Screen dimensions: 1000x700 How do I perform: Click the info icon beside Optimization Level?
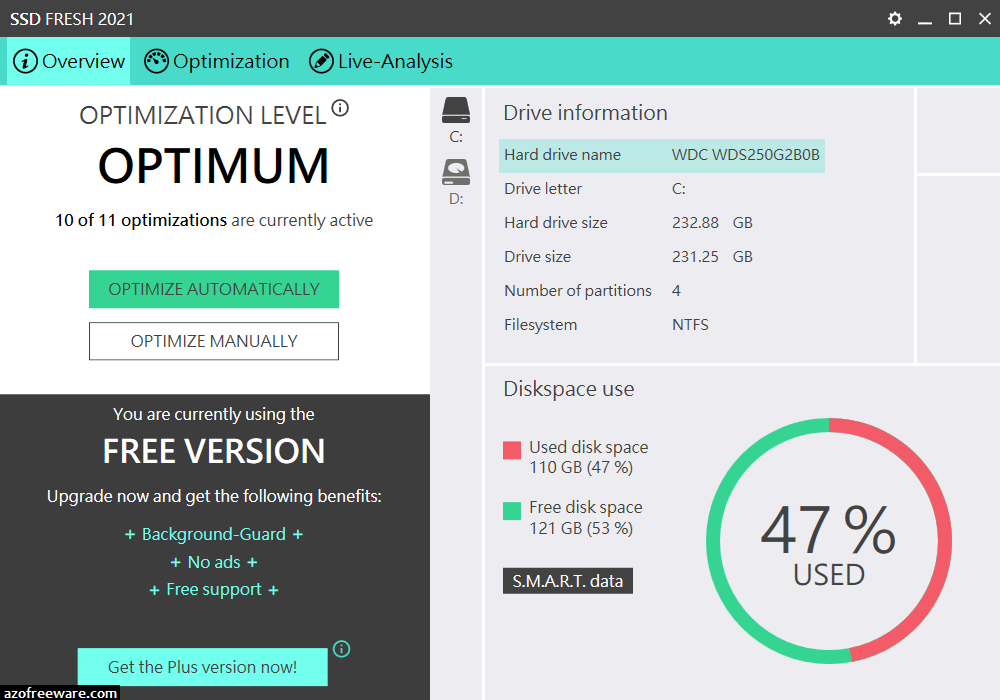click(x=341, y=108)
